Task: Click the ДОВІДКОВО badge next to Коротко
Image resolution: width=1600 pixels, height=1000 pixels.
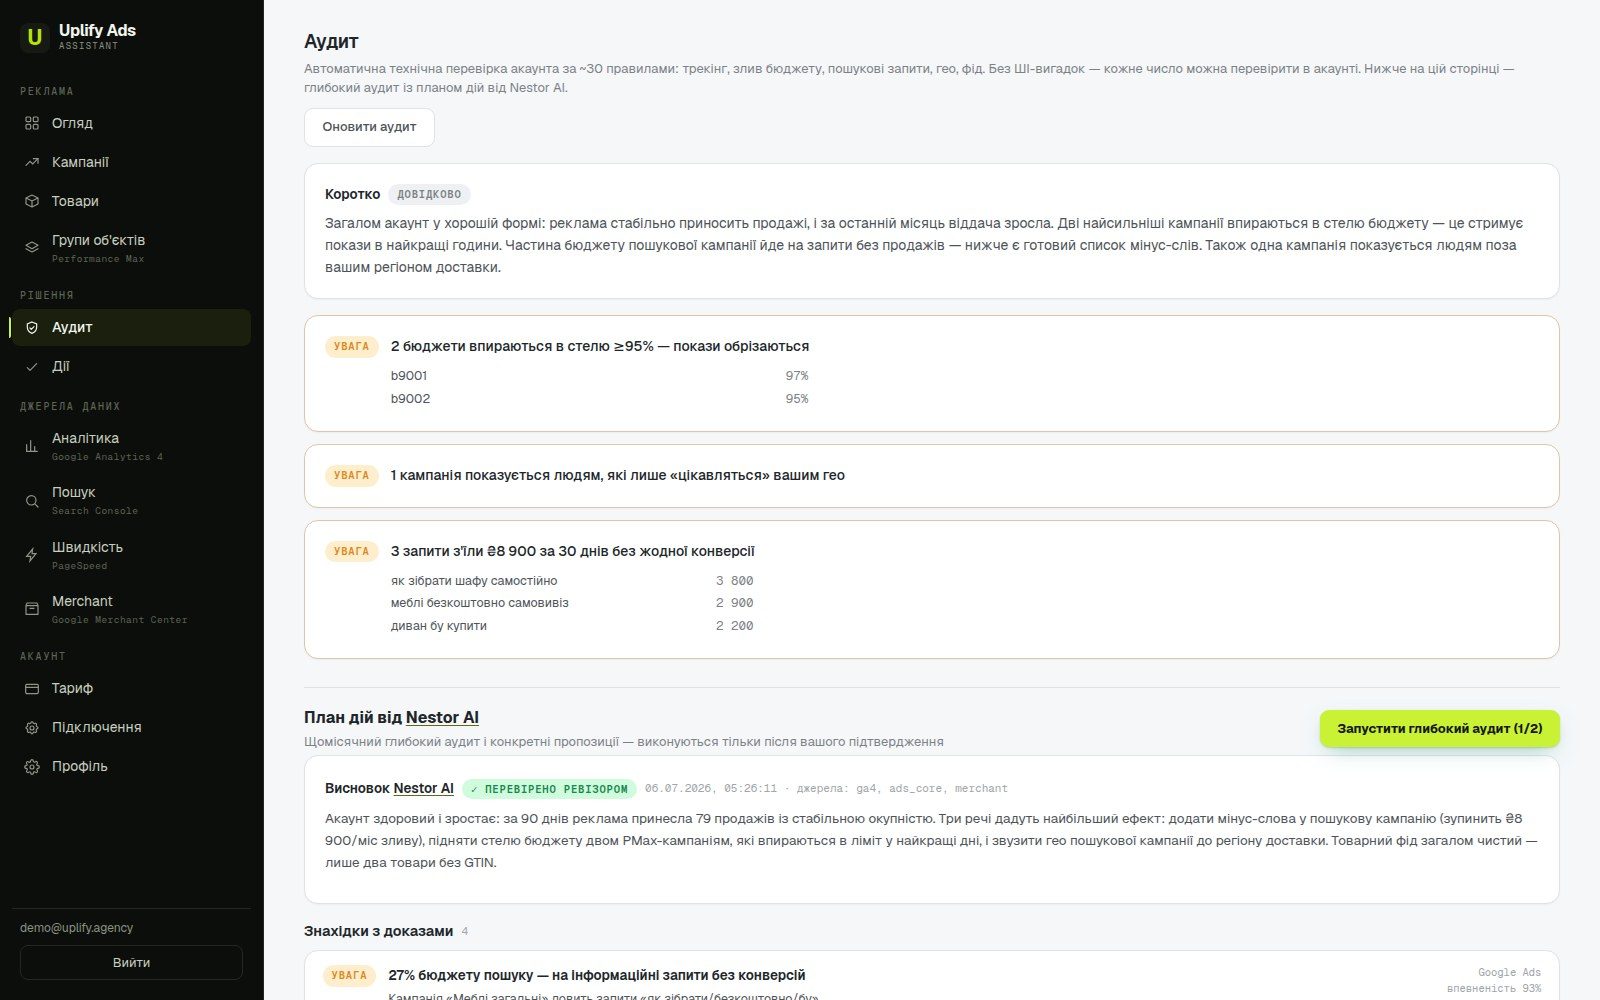Action: [x=429, y=194]
